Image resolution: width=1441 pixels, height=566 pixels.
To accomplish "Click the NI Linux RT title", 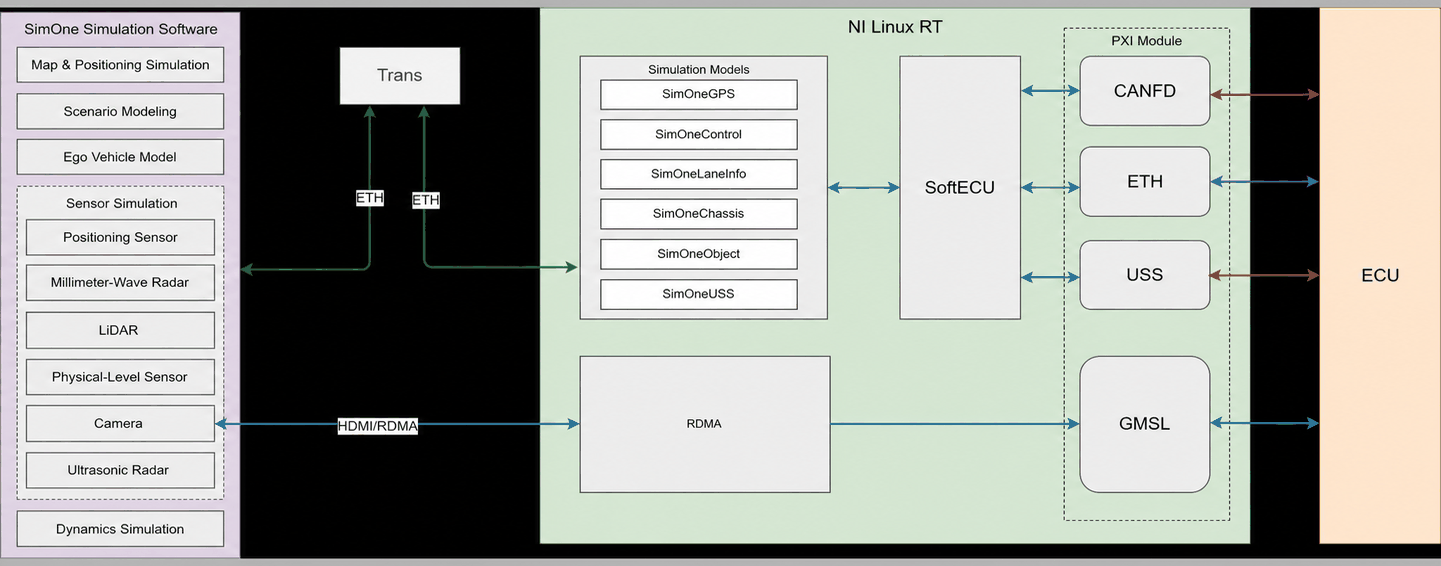I will click(894, 26).
